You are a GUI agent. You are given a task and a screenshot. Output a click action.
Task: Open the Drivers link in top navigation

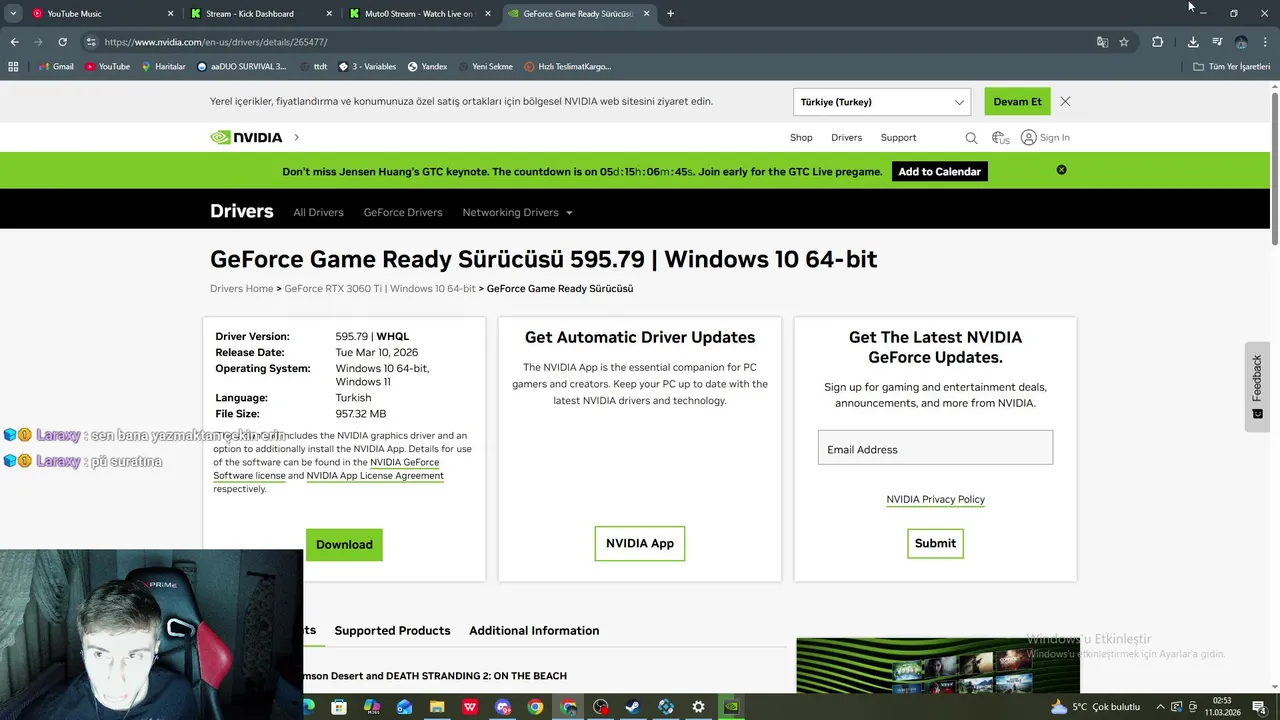tap(846, 138)
